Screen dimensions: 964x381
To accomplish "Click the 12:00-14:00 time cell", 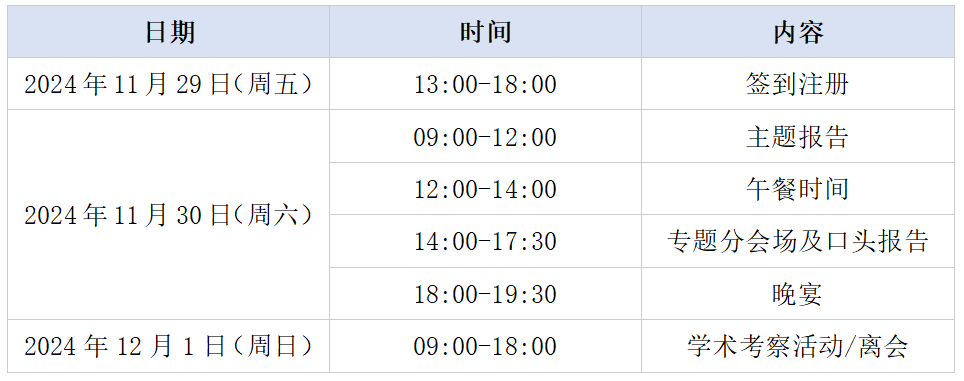I will (486, 189).
